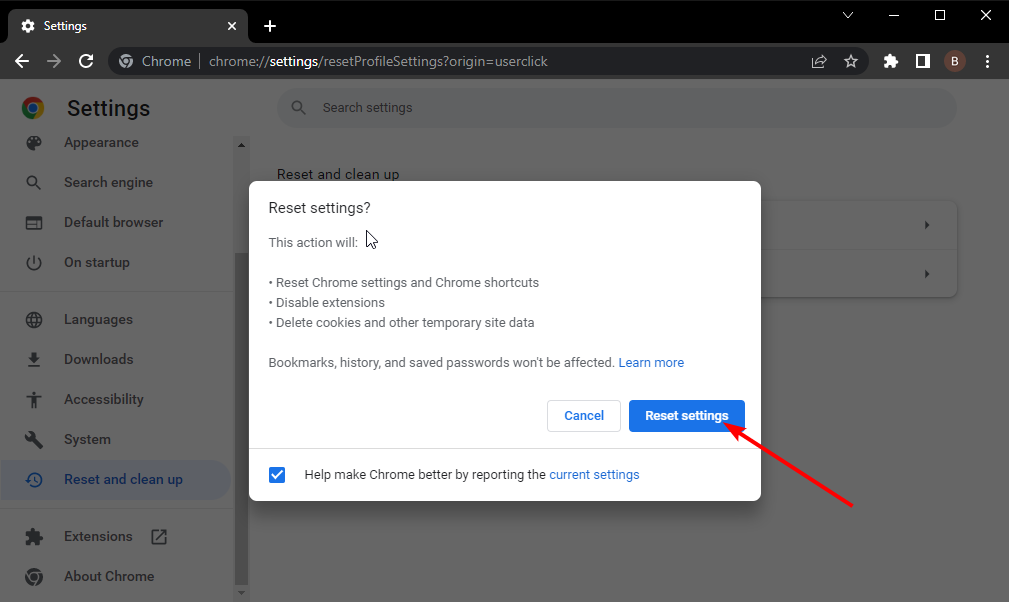Screen dimensions: 1009x602
Task: Expand the second Reset and clean up row arrow
Action: pyautogui.click(x=927, y=273)
